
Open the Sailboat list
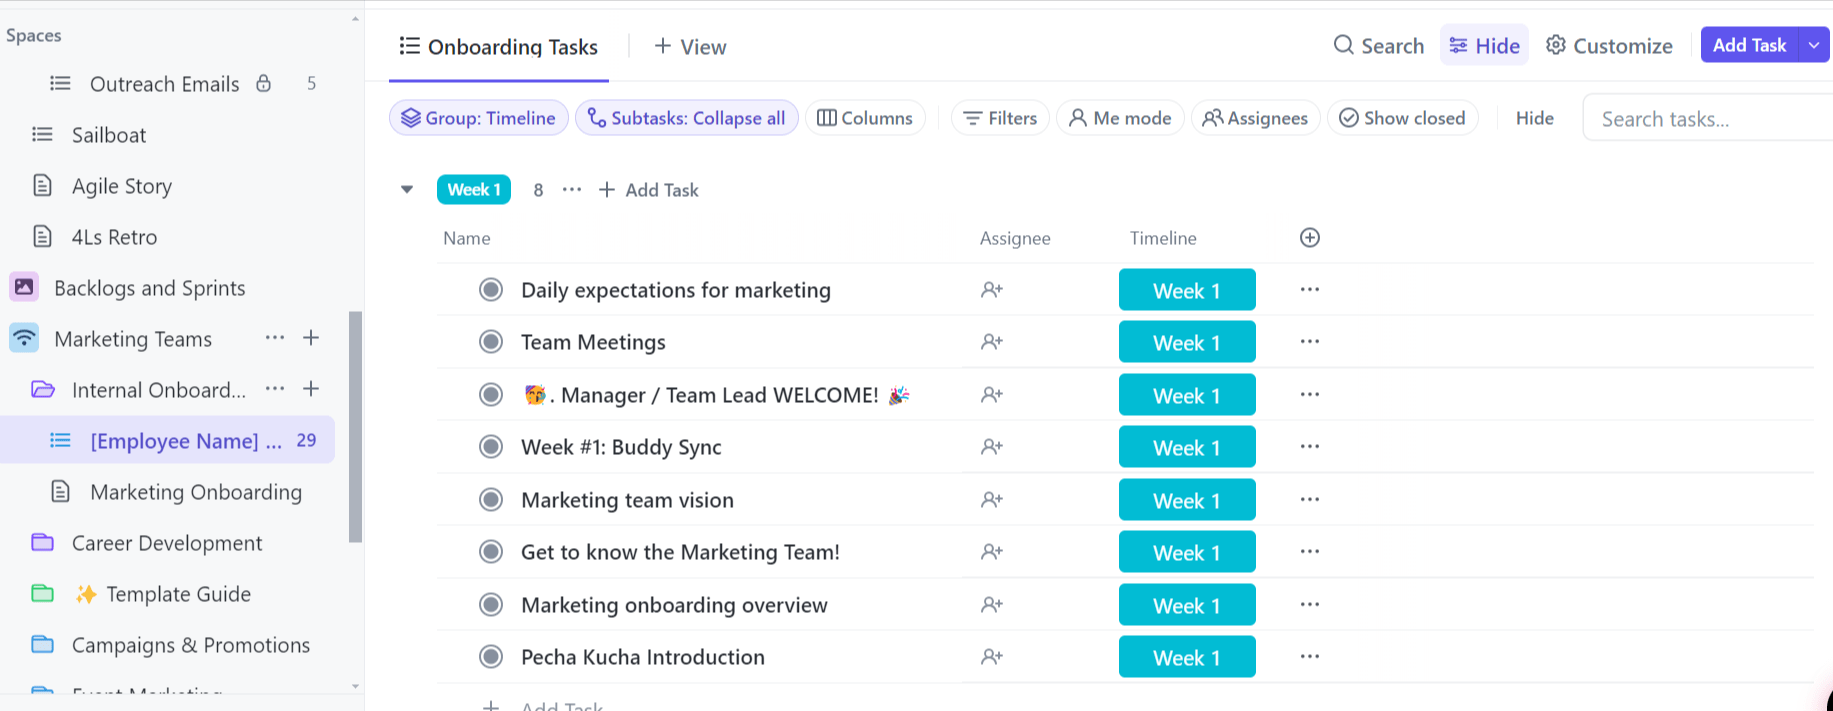point(108,135)
